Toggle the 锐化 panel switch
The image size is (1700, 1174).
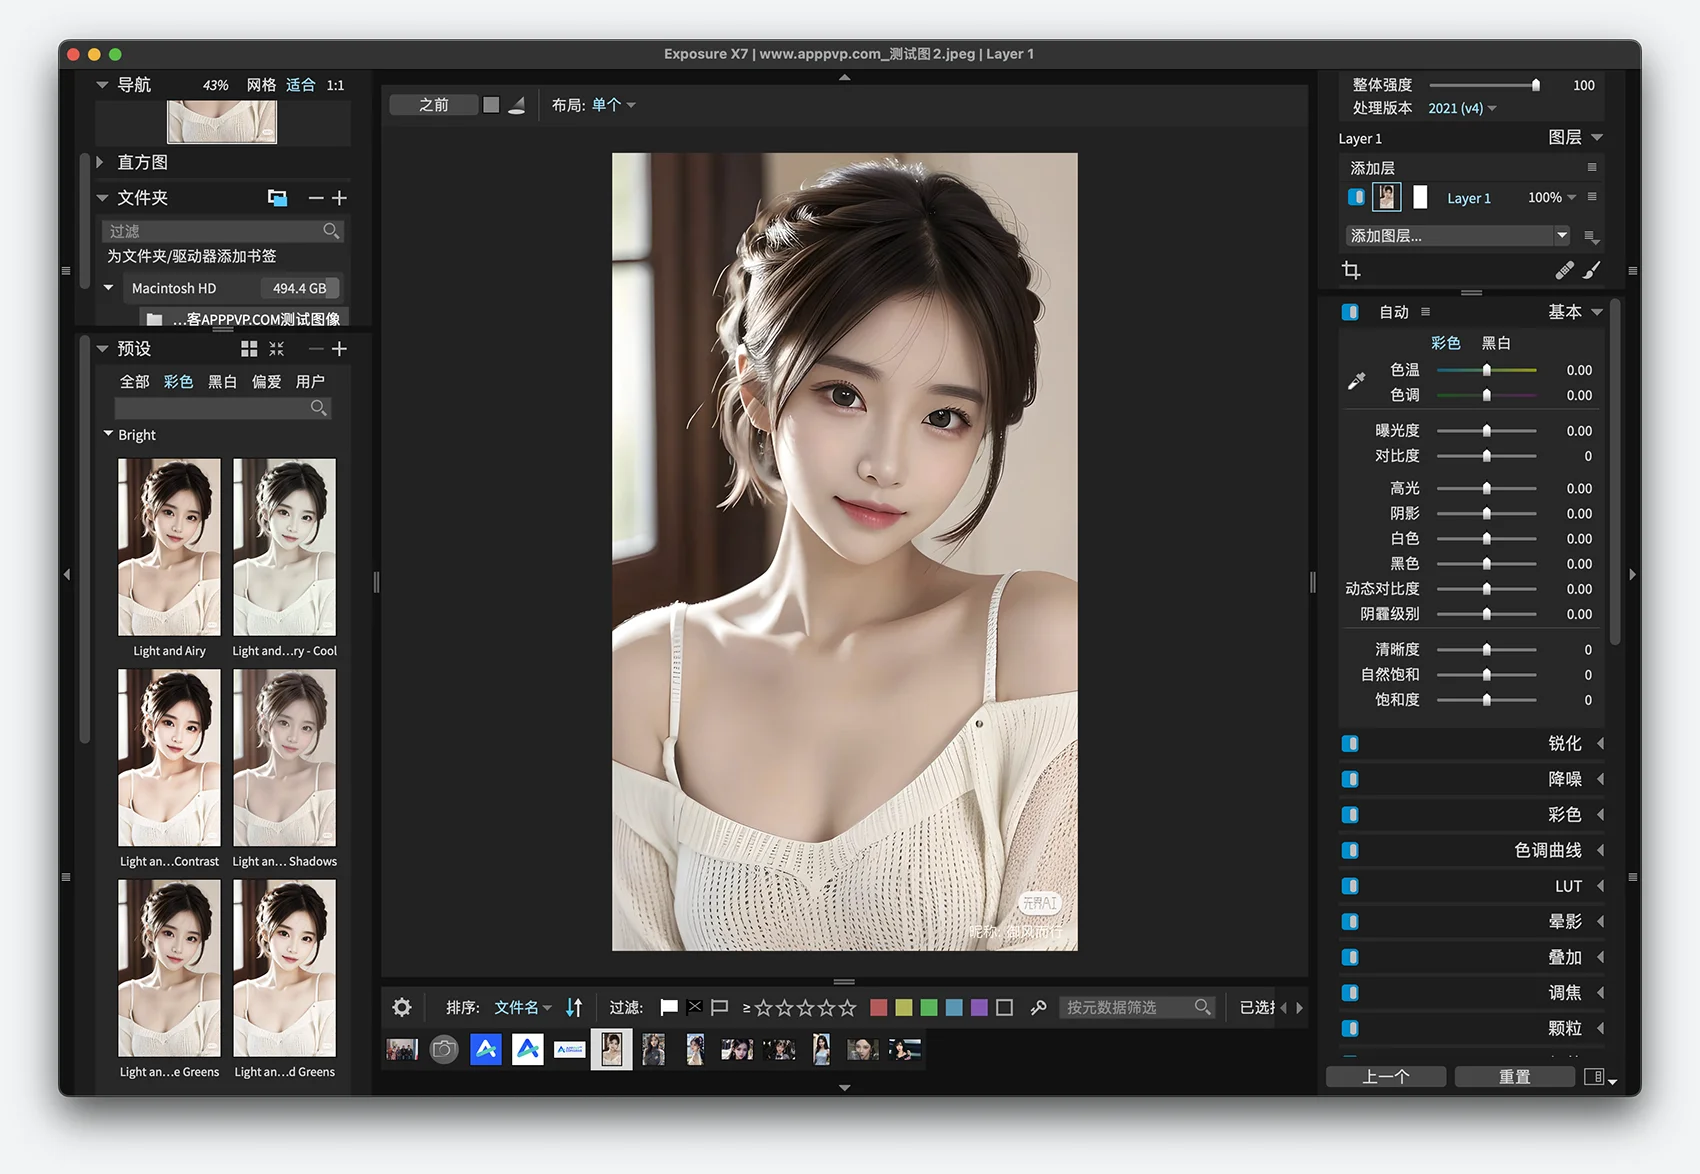1350,743
